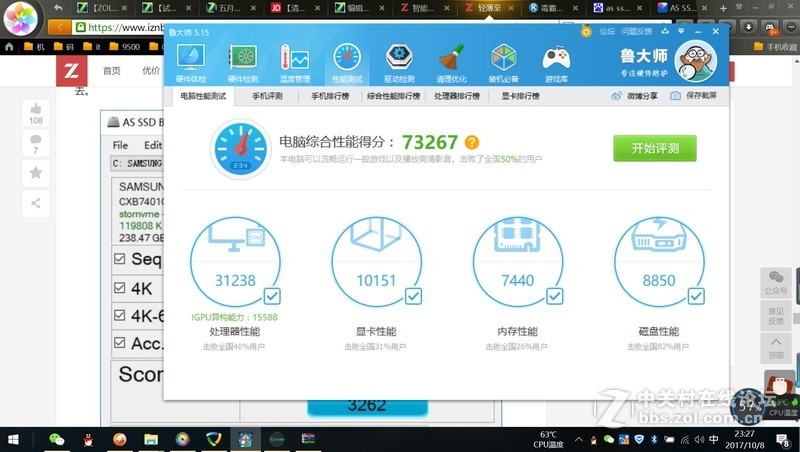The height and width of the screenshot is (452, 800).
Task: Switch to the JD browser tab
Action: pos(295,8)
